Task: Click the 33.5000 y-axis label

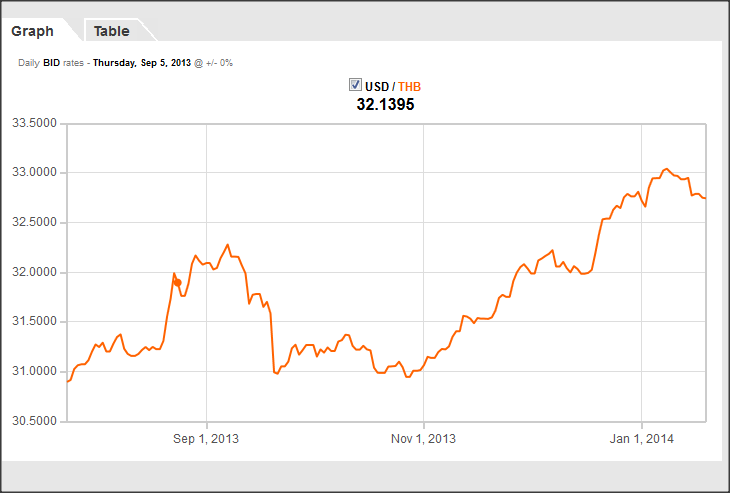Action: tap(33, 124)
